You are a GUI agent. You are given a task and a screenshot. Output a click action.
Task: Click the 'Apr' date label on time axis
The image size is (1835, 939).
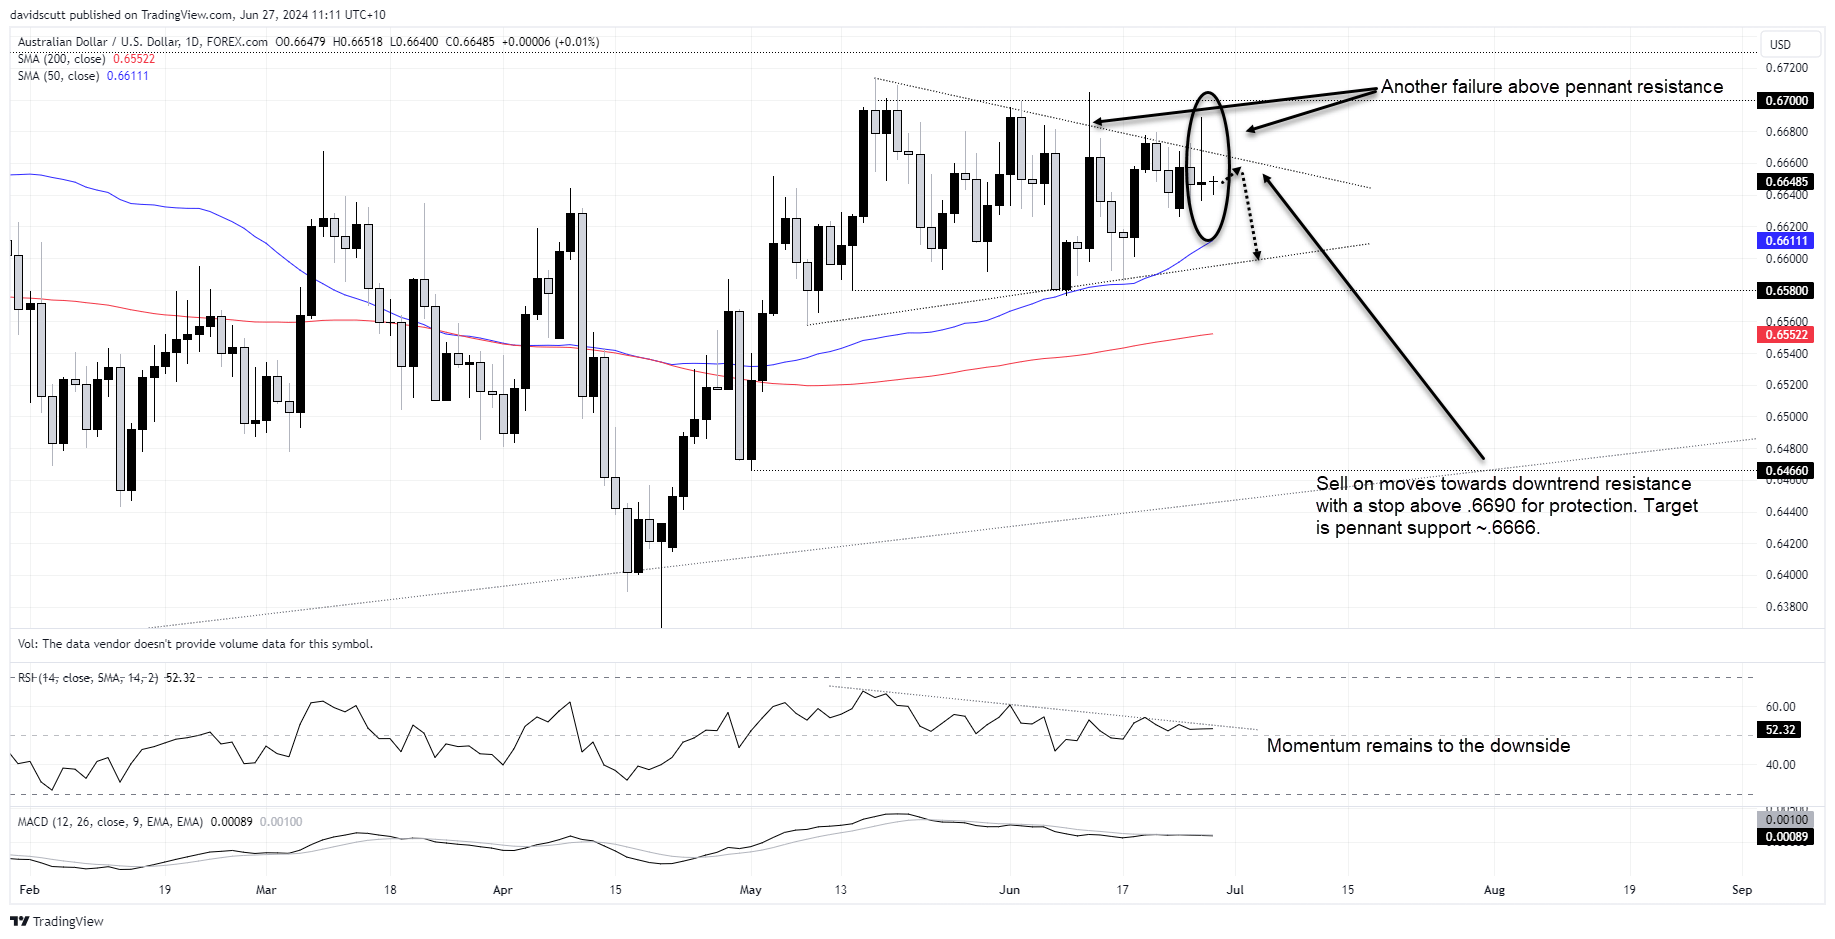coord(503,890)
